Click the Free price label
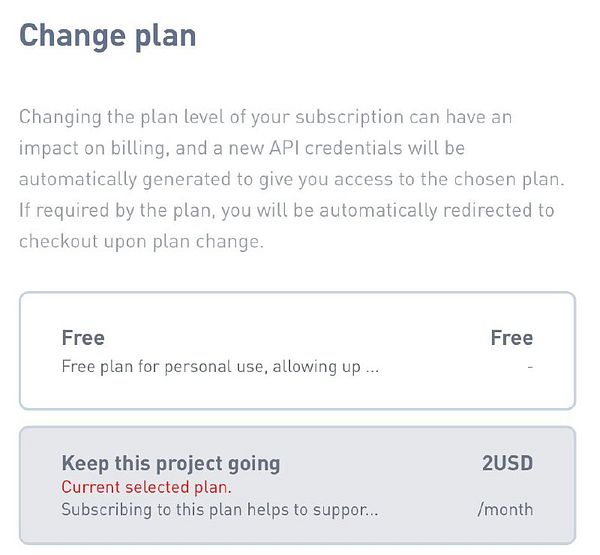This screenshot has width=600, height=555. click(511, 338)
